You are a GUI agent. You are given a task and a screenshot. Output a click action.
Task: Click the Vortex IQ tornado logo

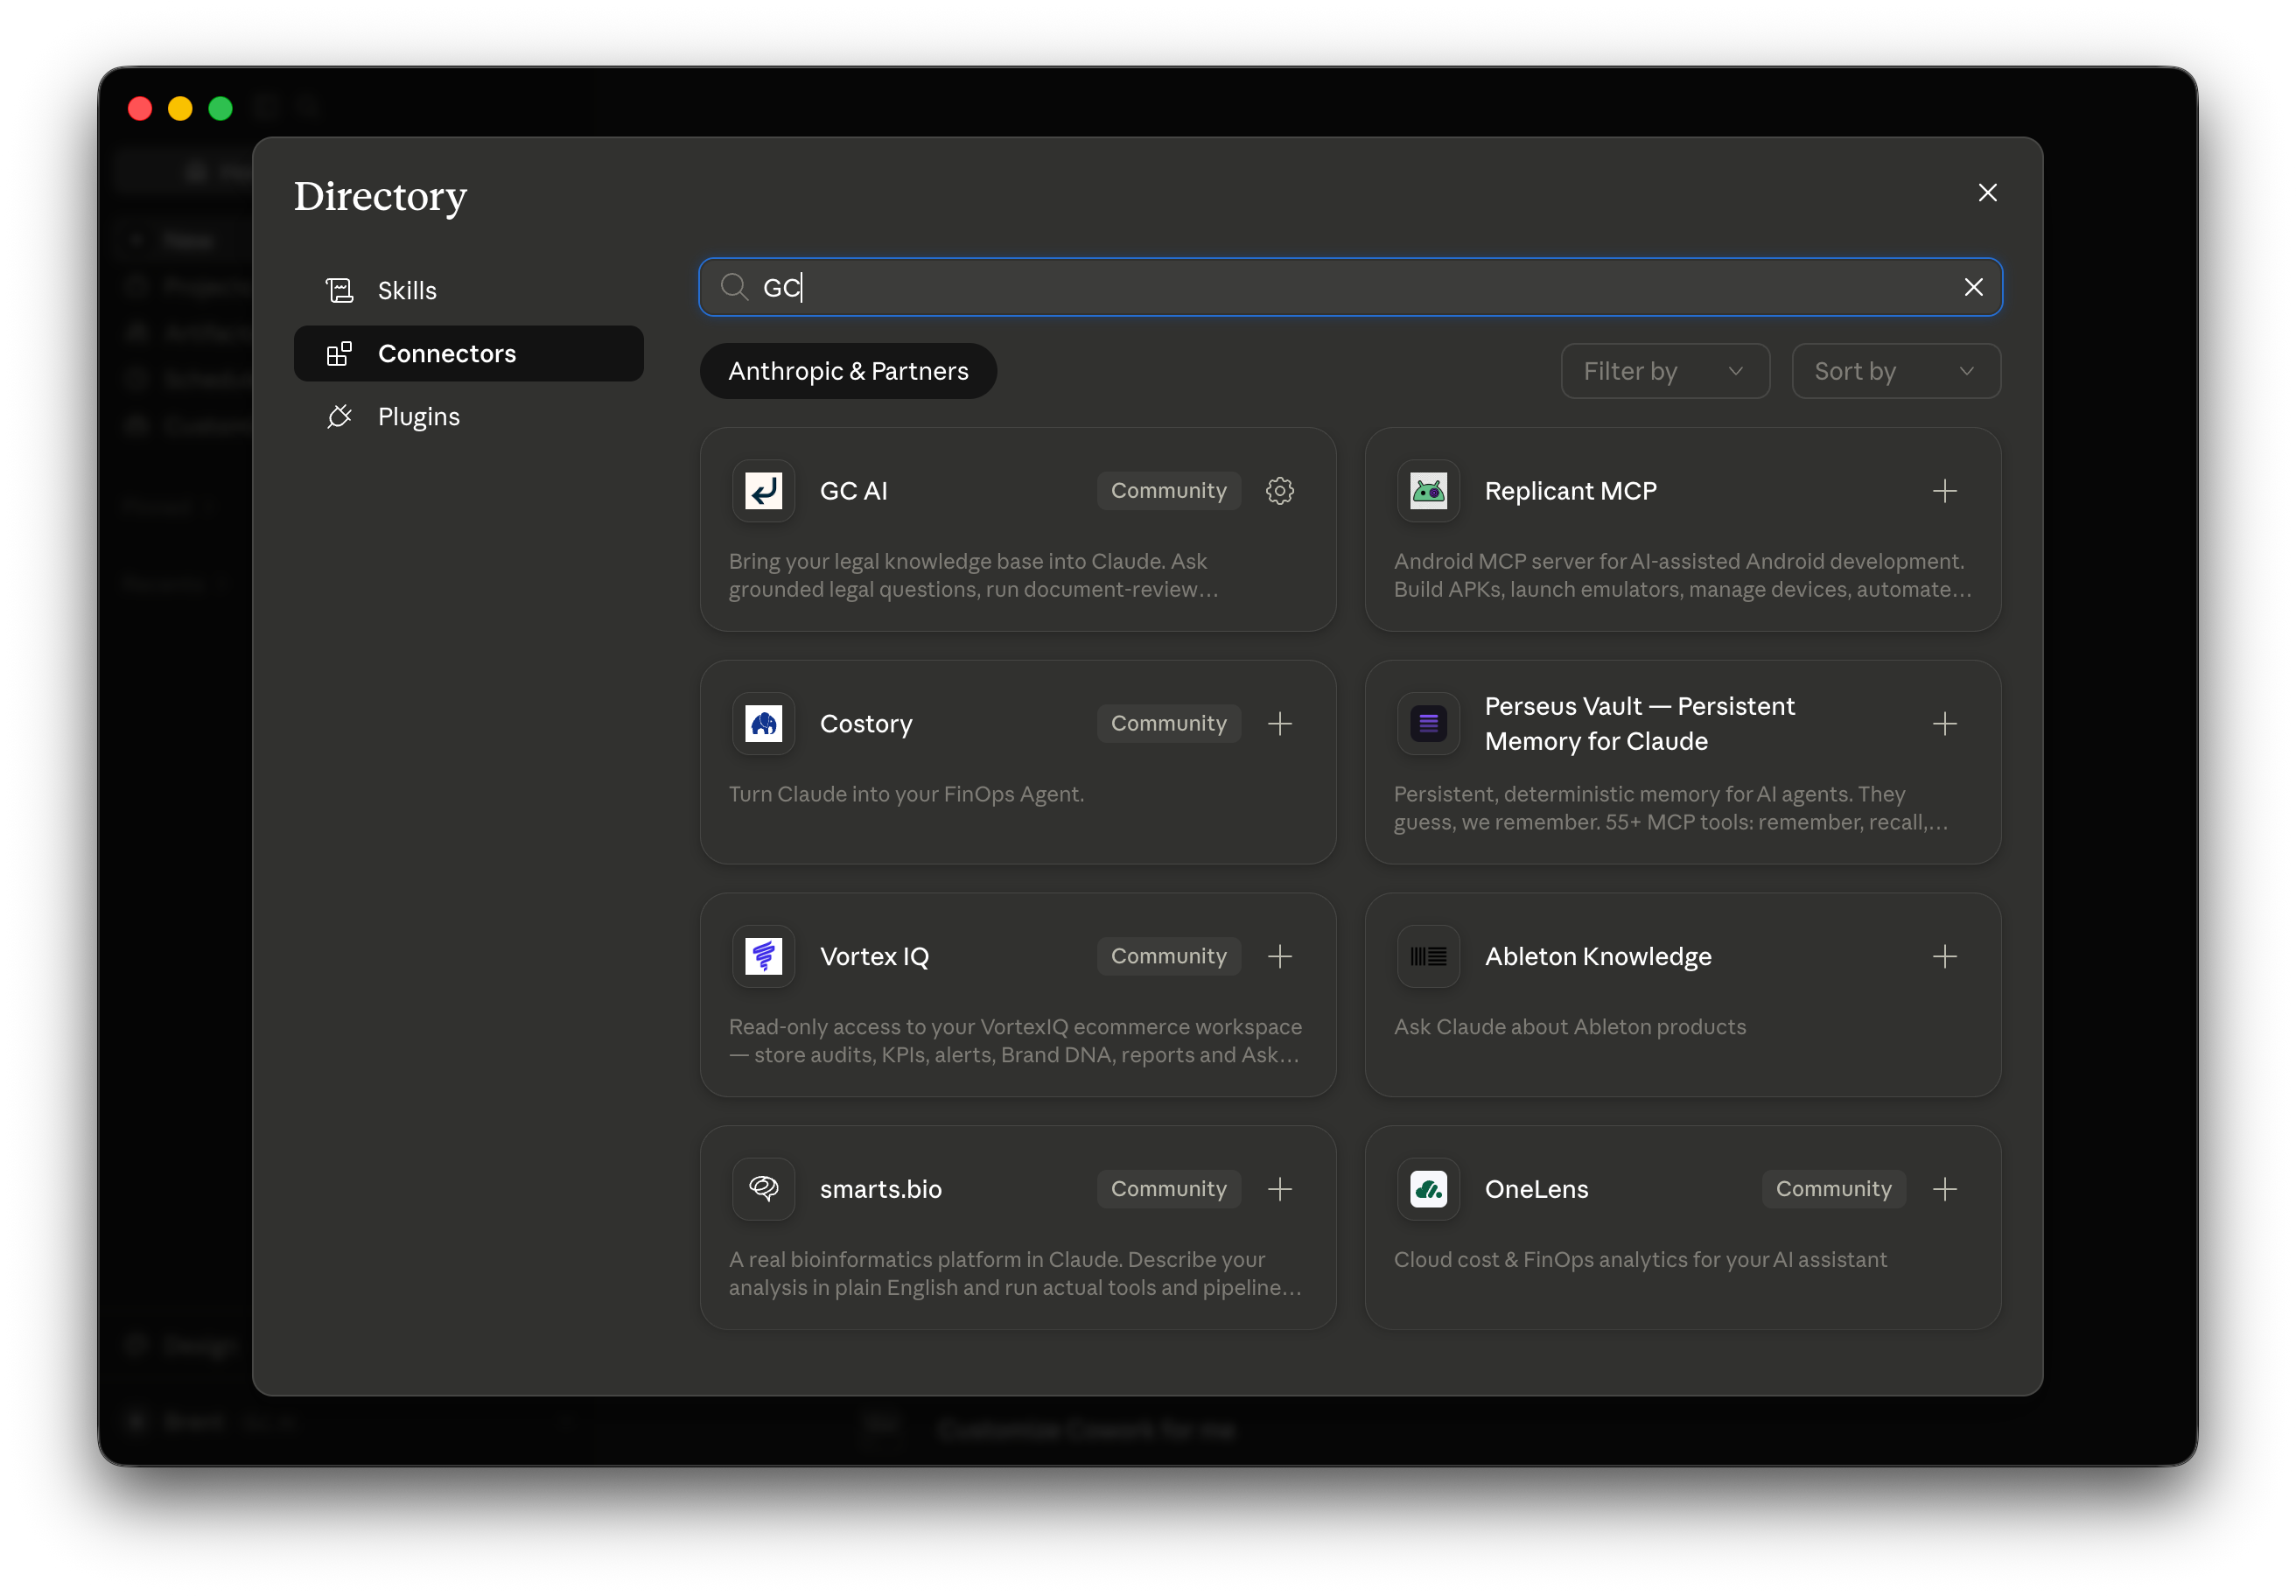click(x=764, y=957)
